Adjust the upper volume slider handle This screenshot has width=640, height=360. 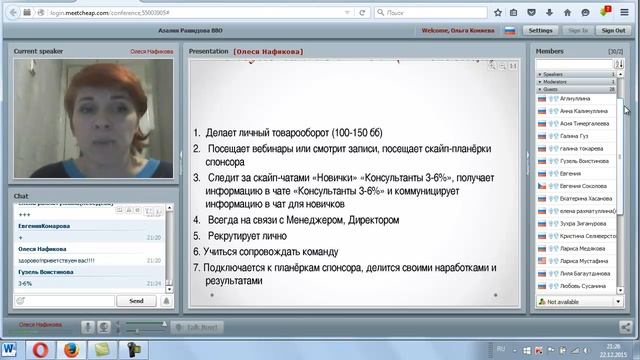click(x=164, y=324)
